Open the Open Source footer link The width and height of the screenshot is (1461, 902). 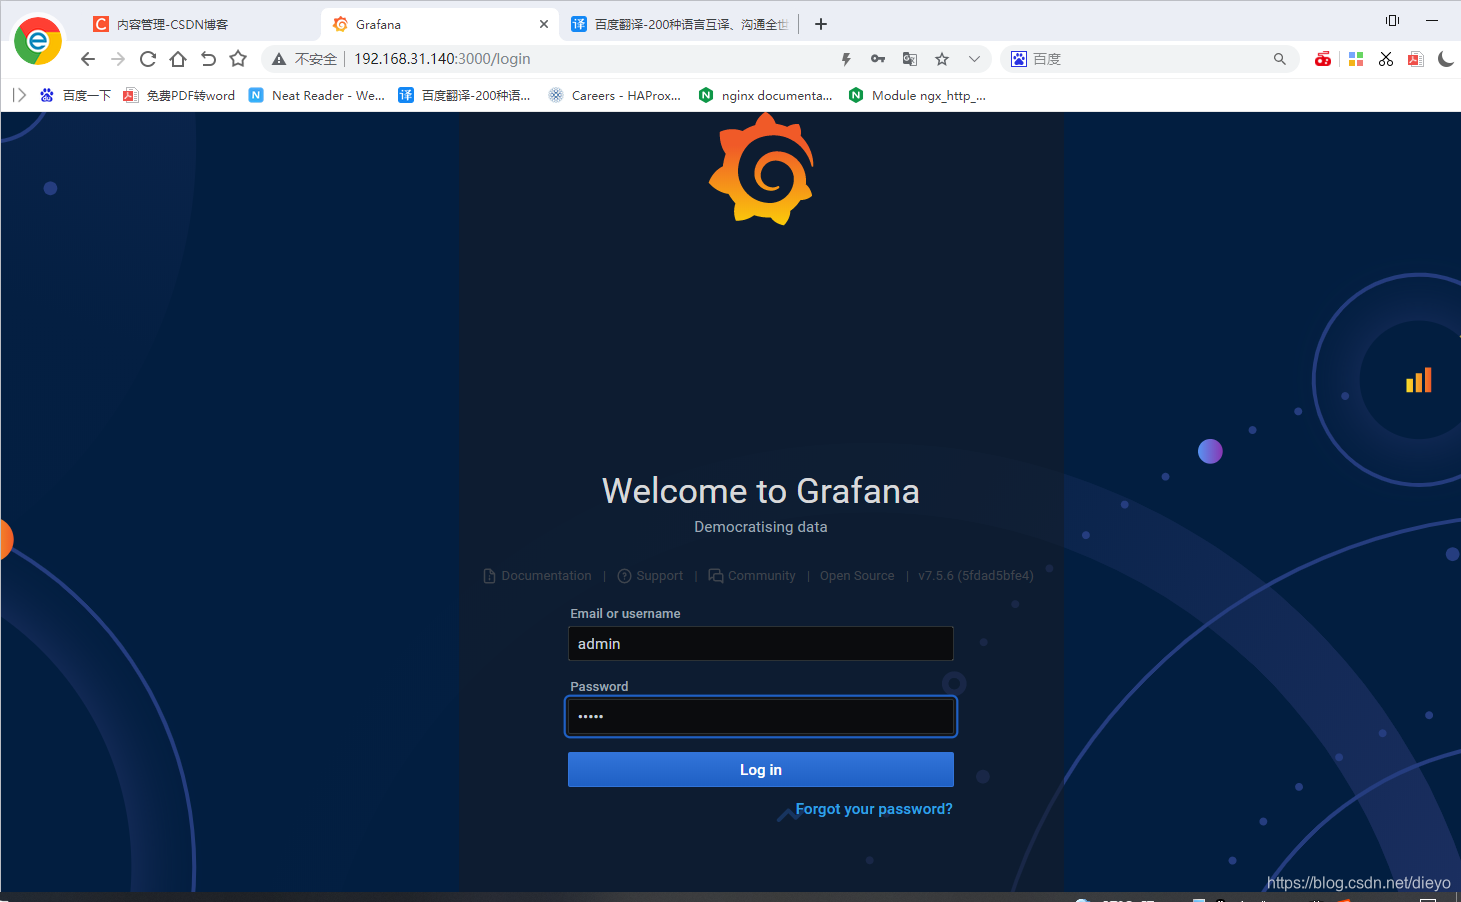pos(857,576)
